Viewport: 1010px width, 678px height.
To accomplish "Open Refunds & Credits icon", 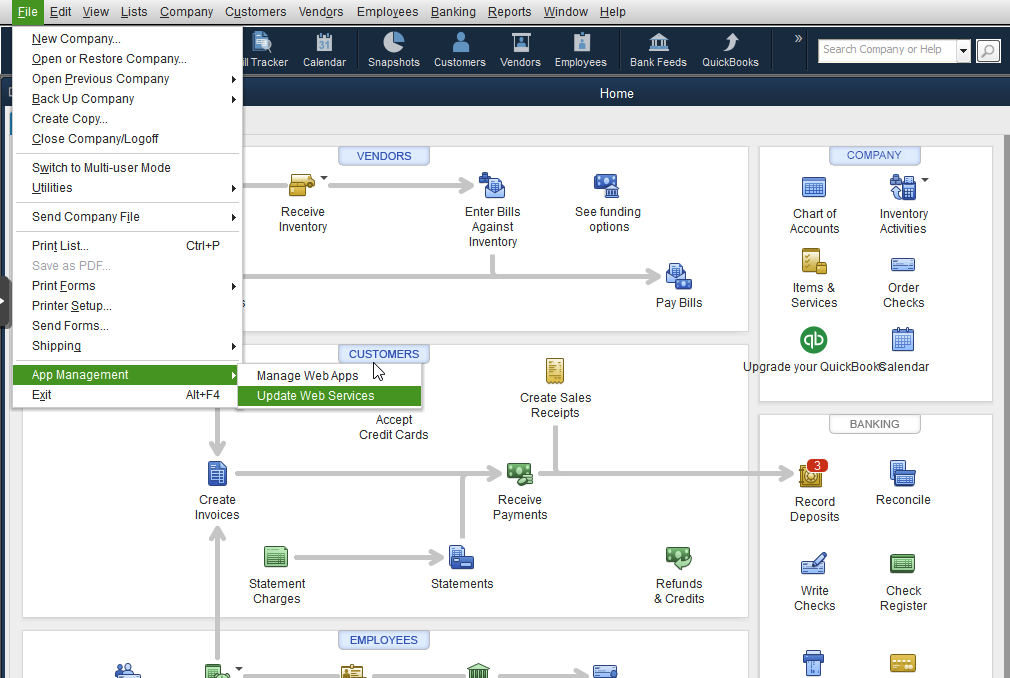I will coord(678,558).
